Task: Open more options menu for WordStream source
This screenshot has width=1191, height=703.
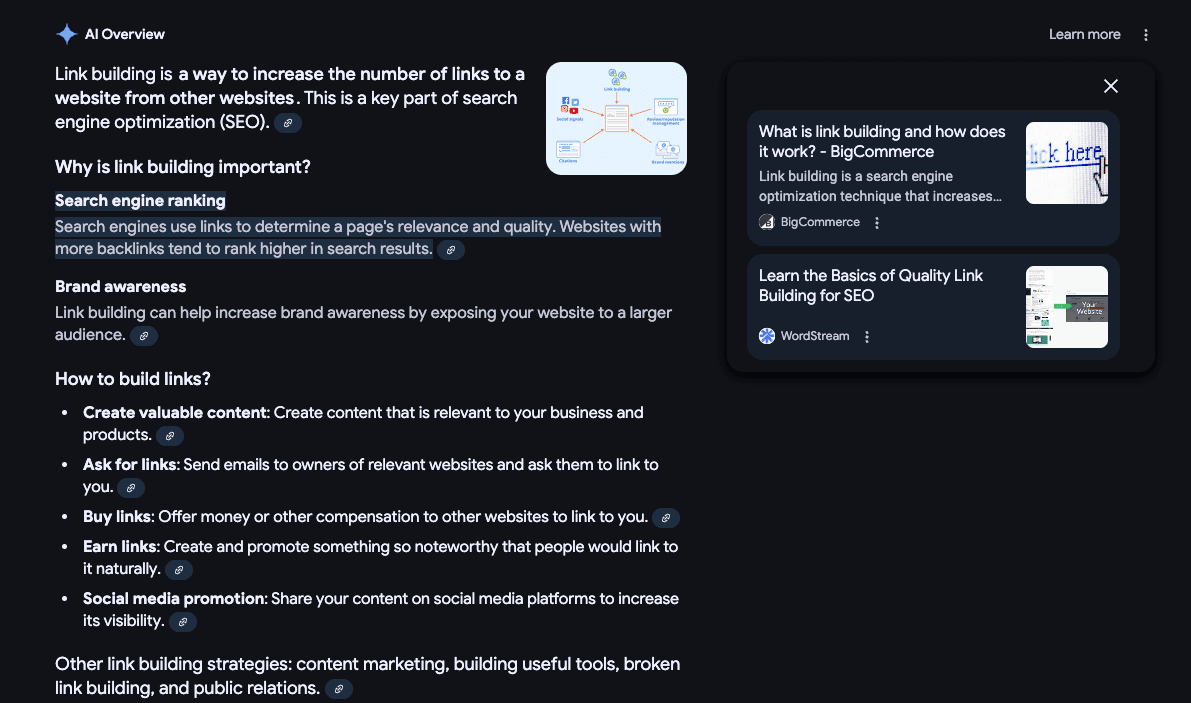Action: click(x=867, y=337)
